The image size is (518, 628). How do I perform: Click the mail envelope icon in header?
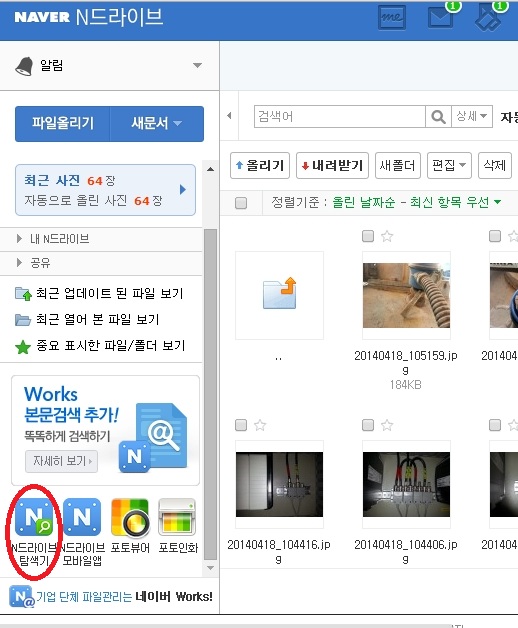(440, 18)
